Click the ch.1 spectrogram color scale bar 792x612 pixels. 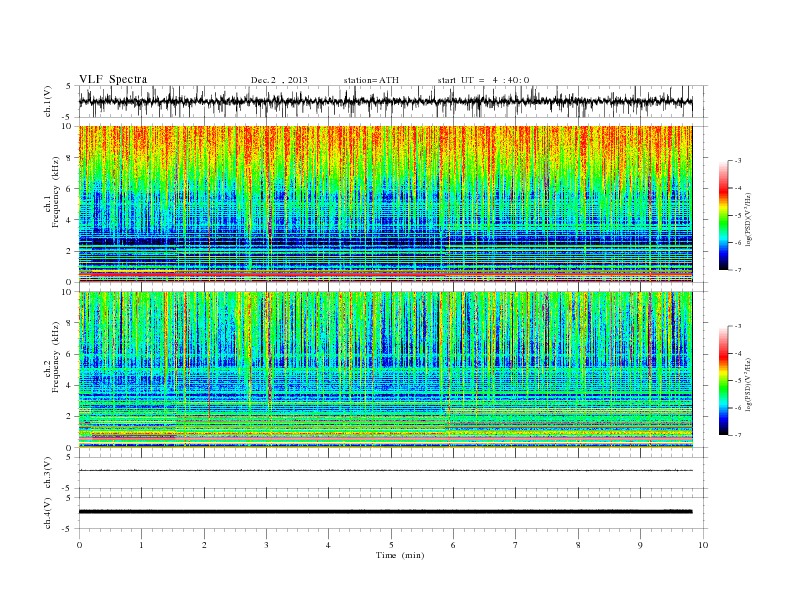724,215
